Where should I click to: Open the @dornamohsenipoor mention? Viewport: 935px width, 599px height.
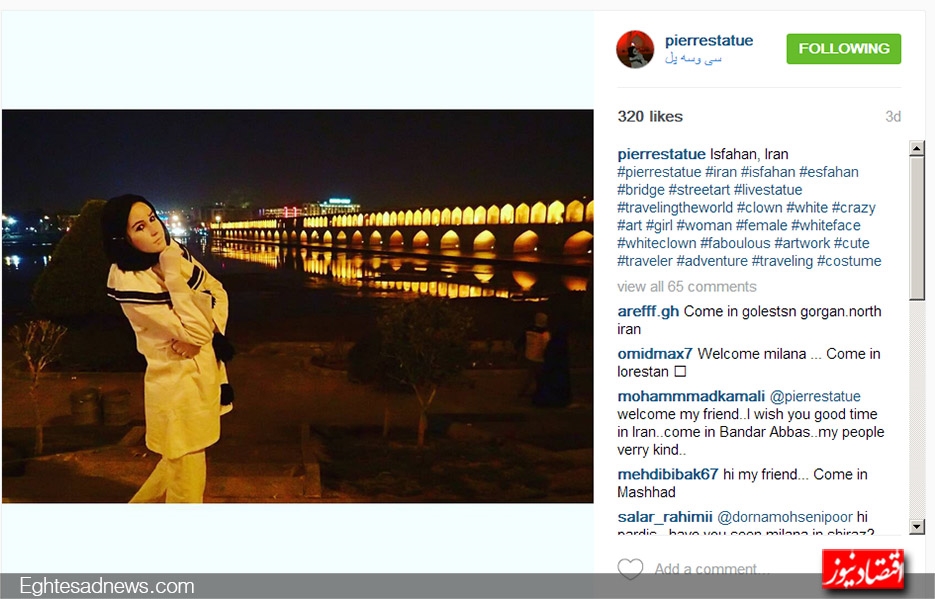coord(785,517)
